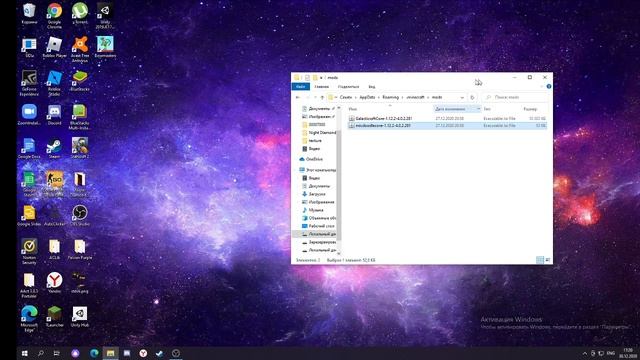Expand the ribbon using the chevron
640x360 pixels.
pos(542,87)
